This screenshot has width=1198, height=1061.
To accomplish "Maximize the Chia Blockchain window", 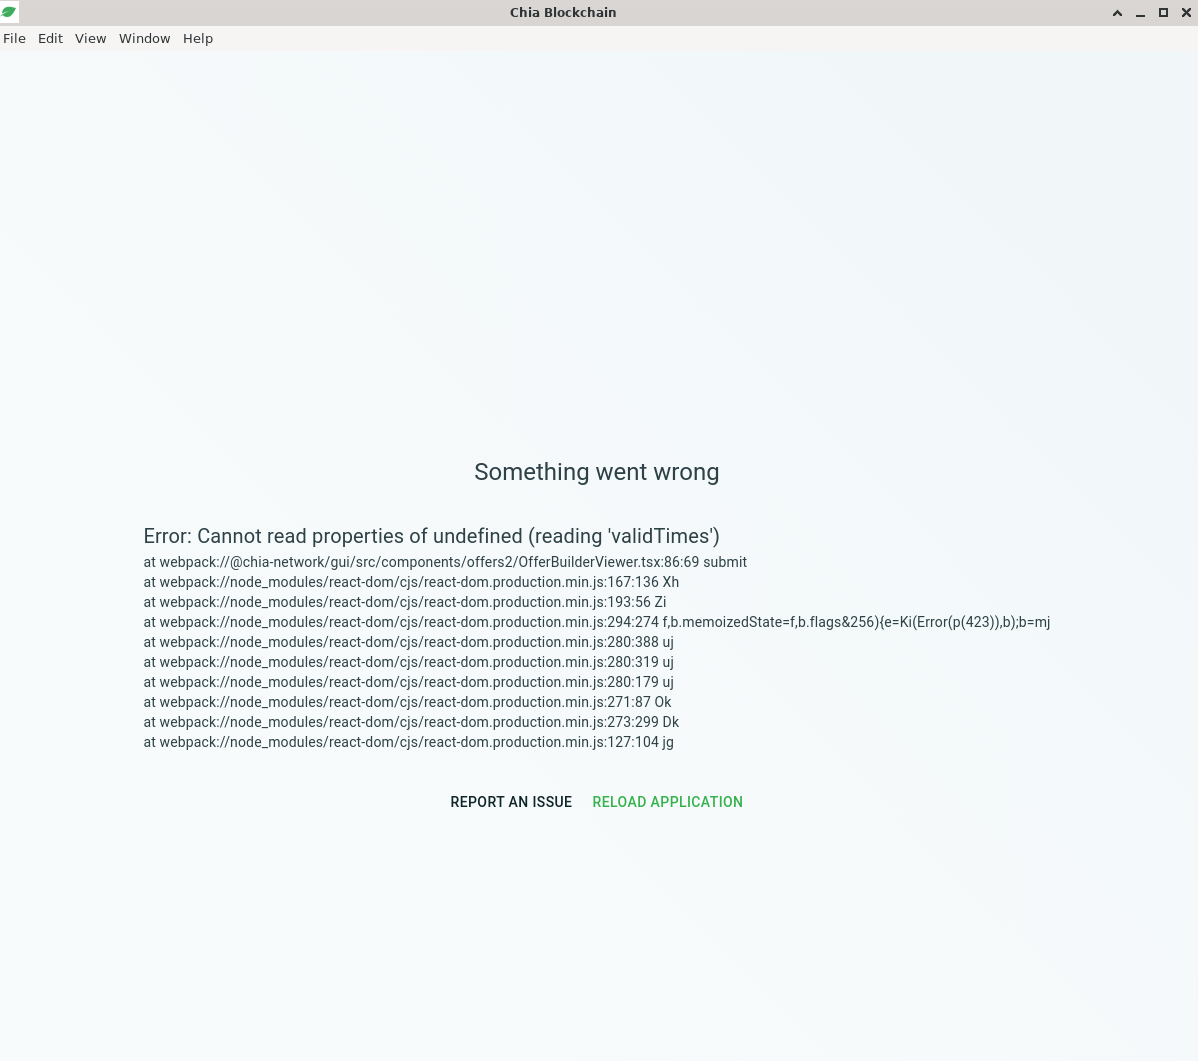I will 1163,13.
